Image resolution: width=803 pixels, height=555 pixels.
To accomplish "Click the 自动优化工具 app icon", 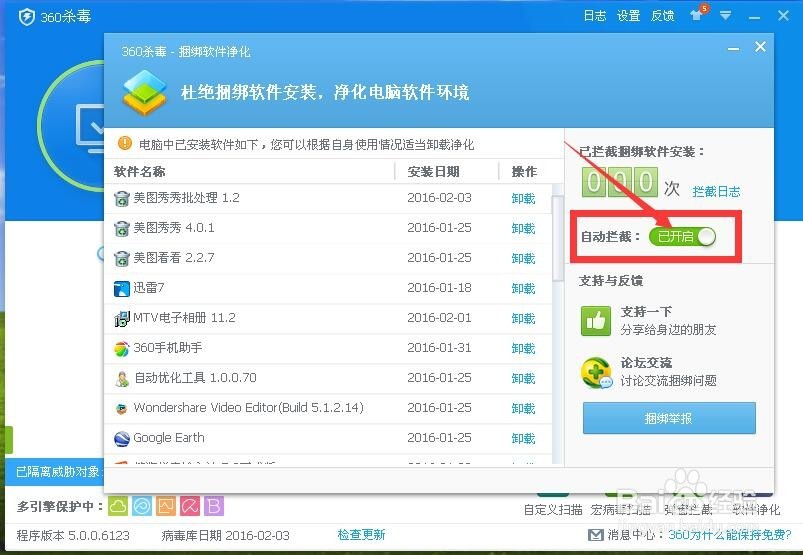I will click(121, 379).
